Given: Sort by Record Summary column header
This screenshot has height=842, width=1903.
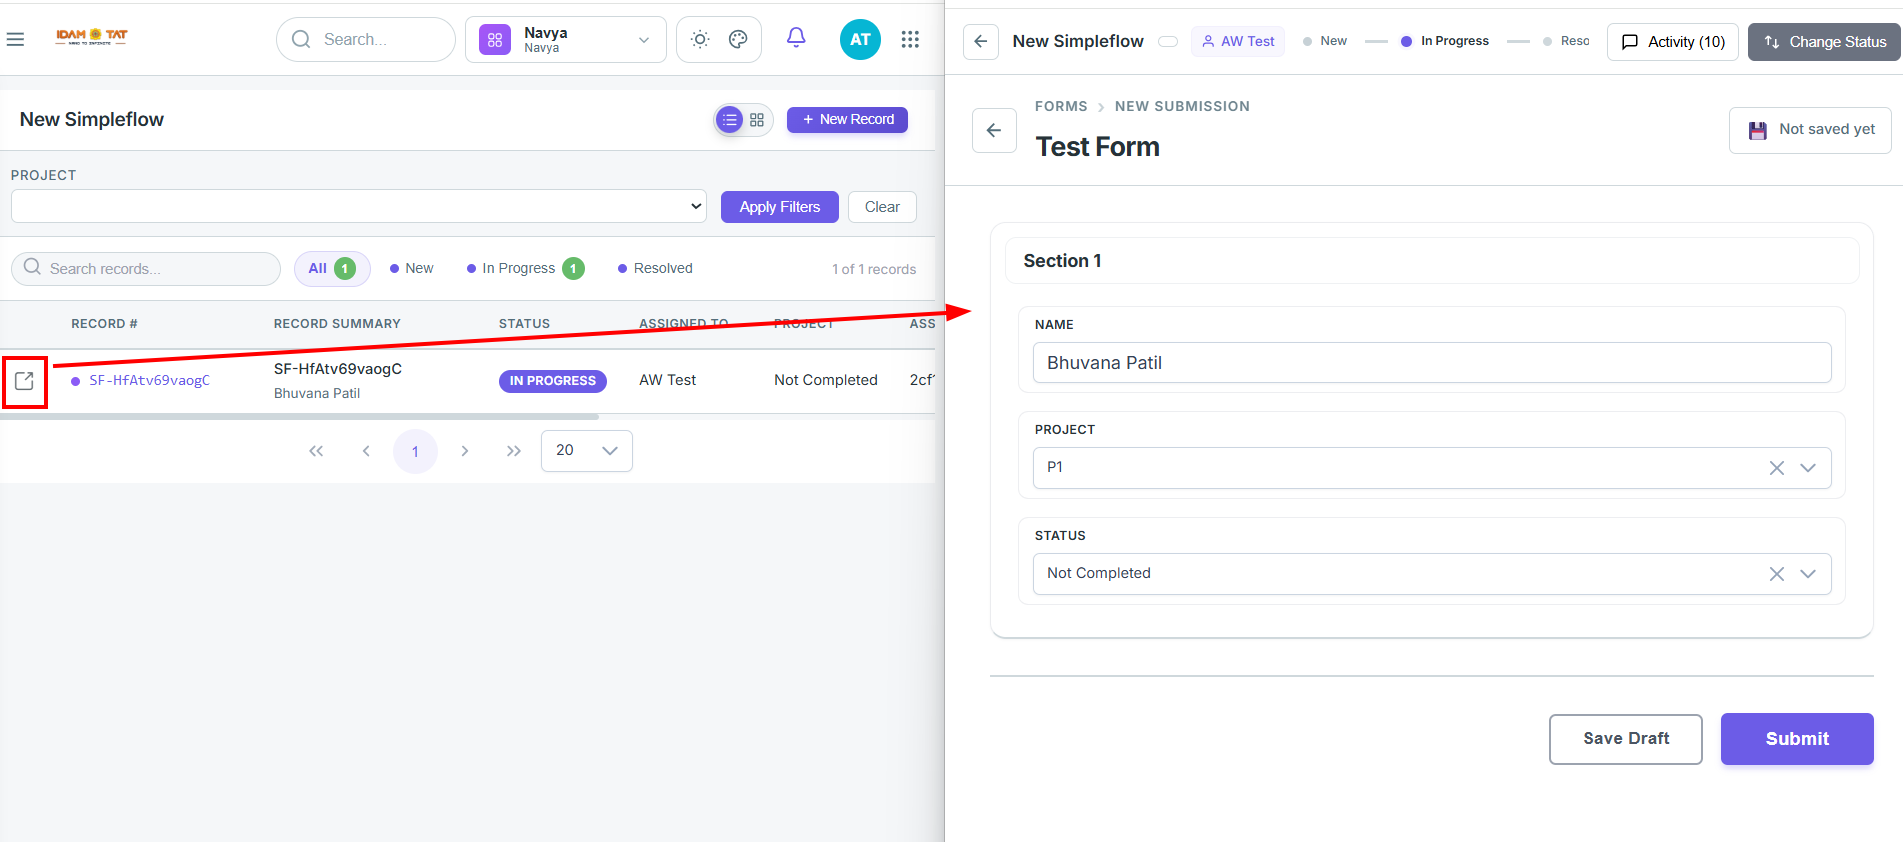Looking at the screenshot, I should pos(337,324).
